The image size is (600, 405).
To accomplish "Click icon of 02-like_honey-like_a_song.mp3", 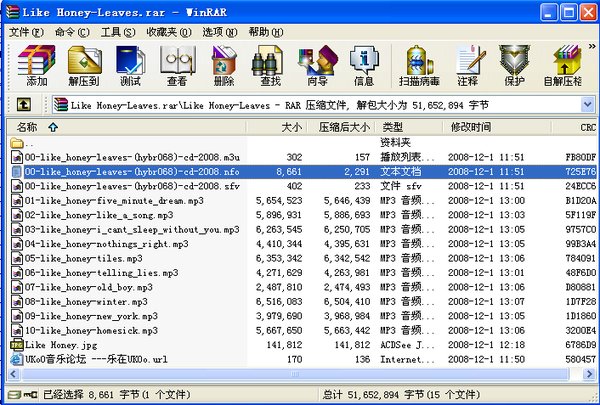I will [17, 215].
